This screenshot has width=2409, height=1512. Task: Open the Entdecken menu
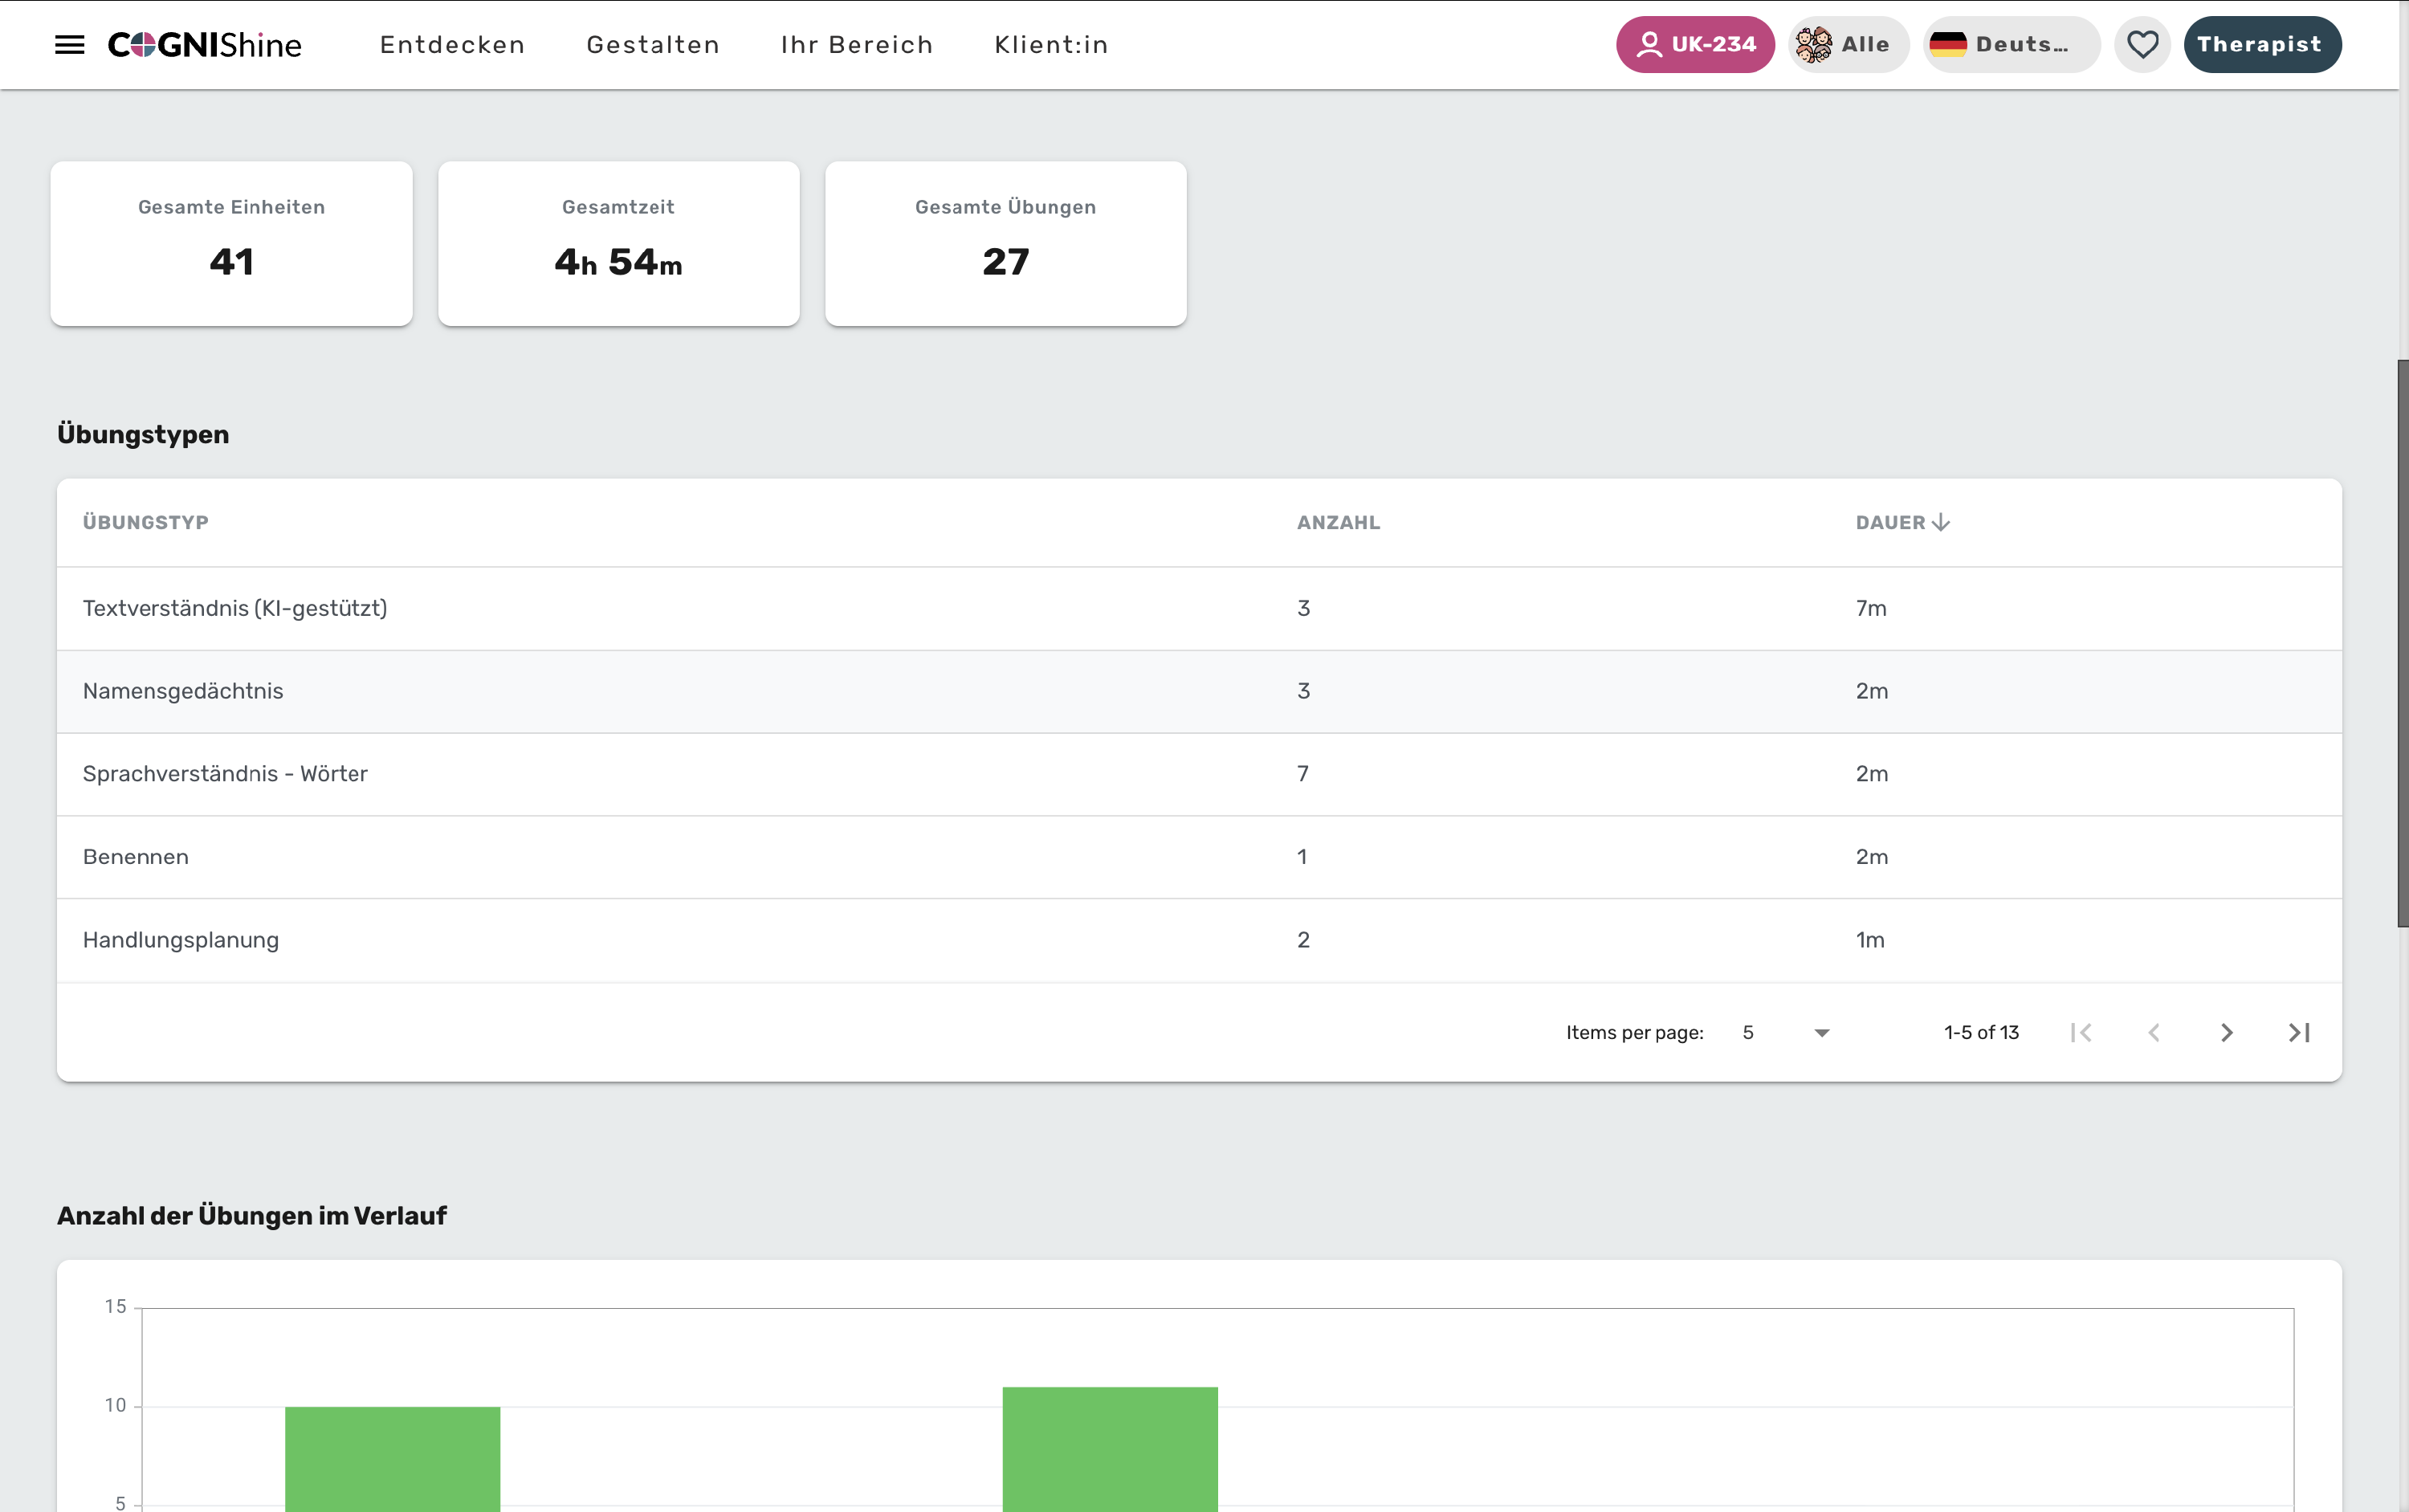tap(452, 45)
